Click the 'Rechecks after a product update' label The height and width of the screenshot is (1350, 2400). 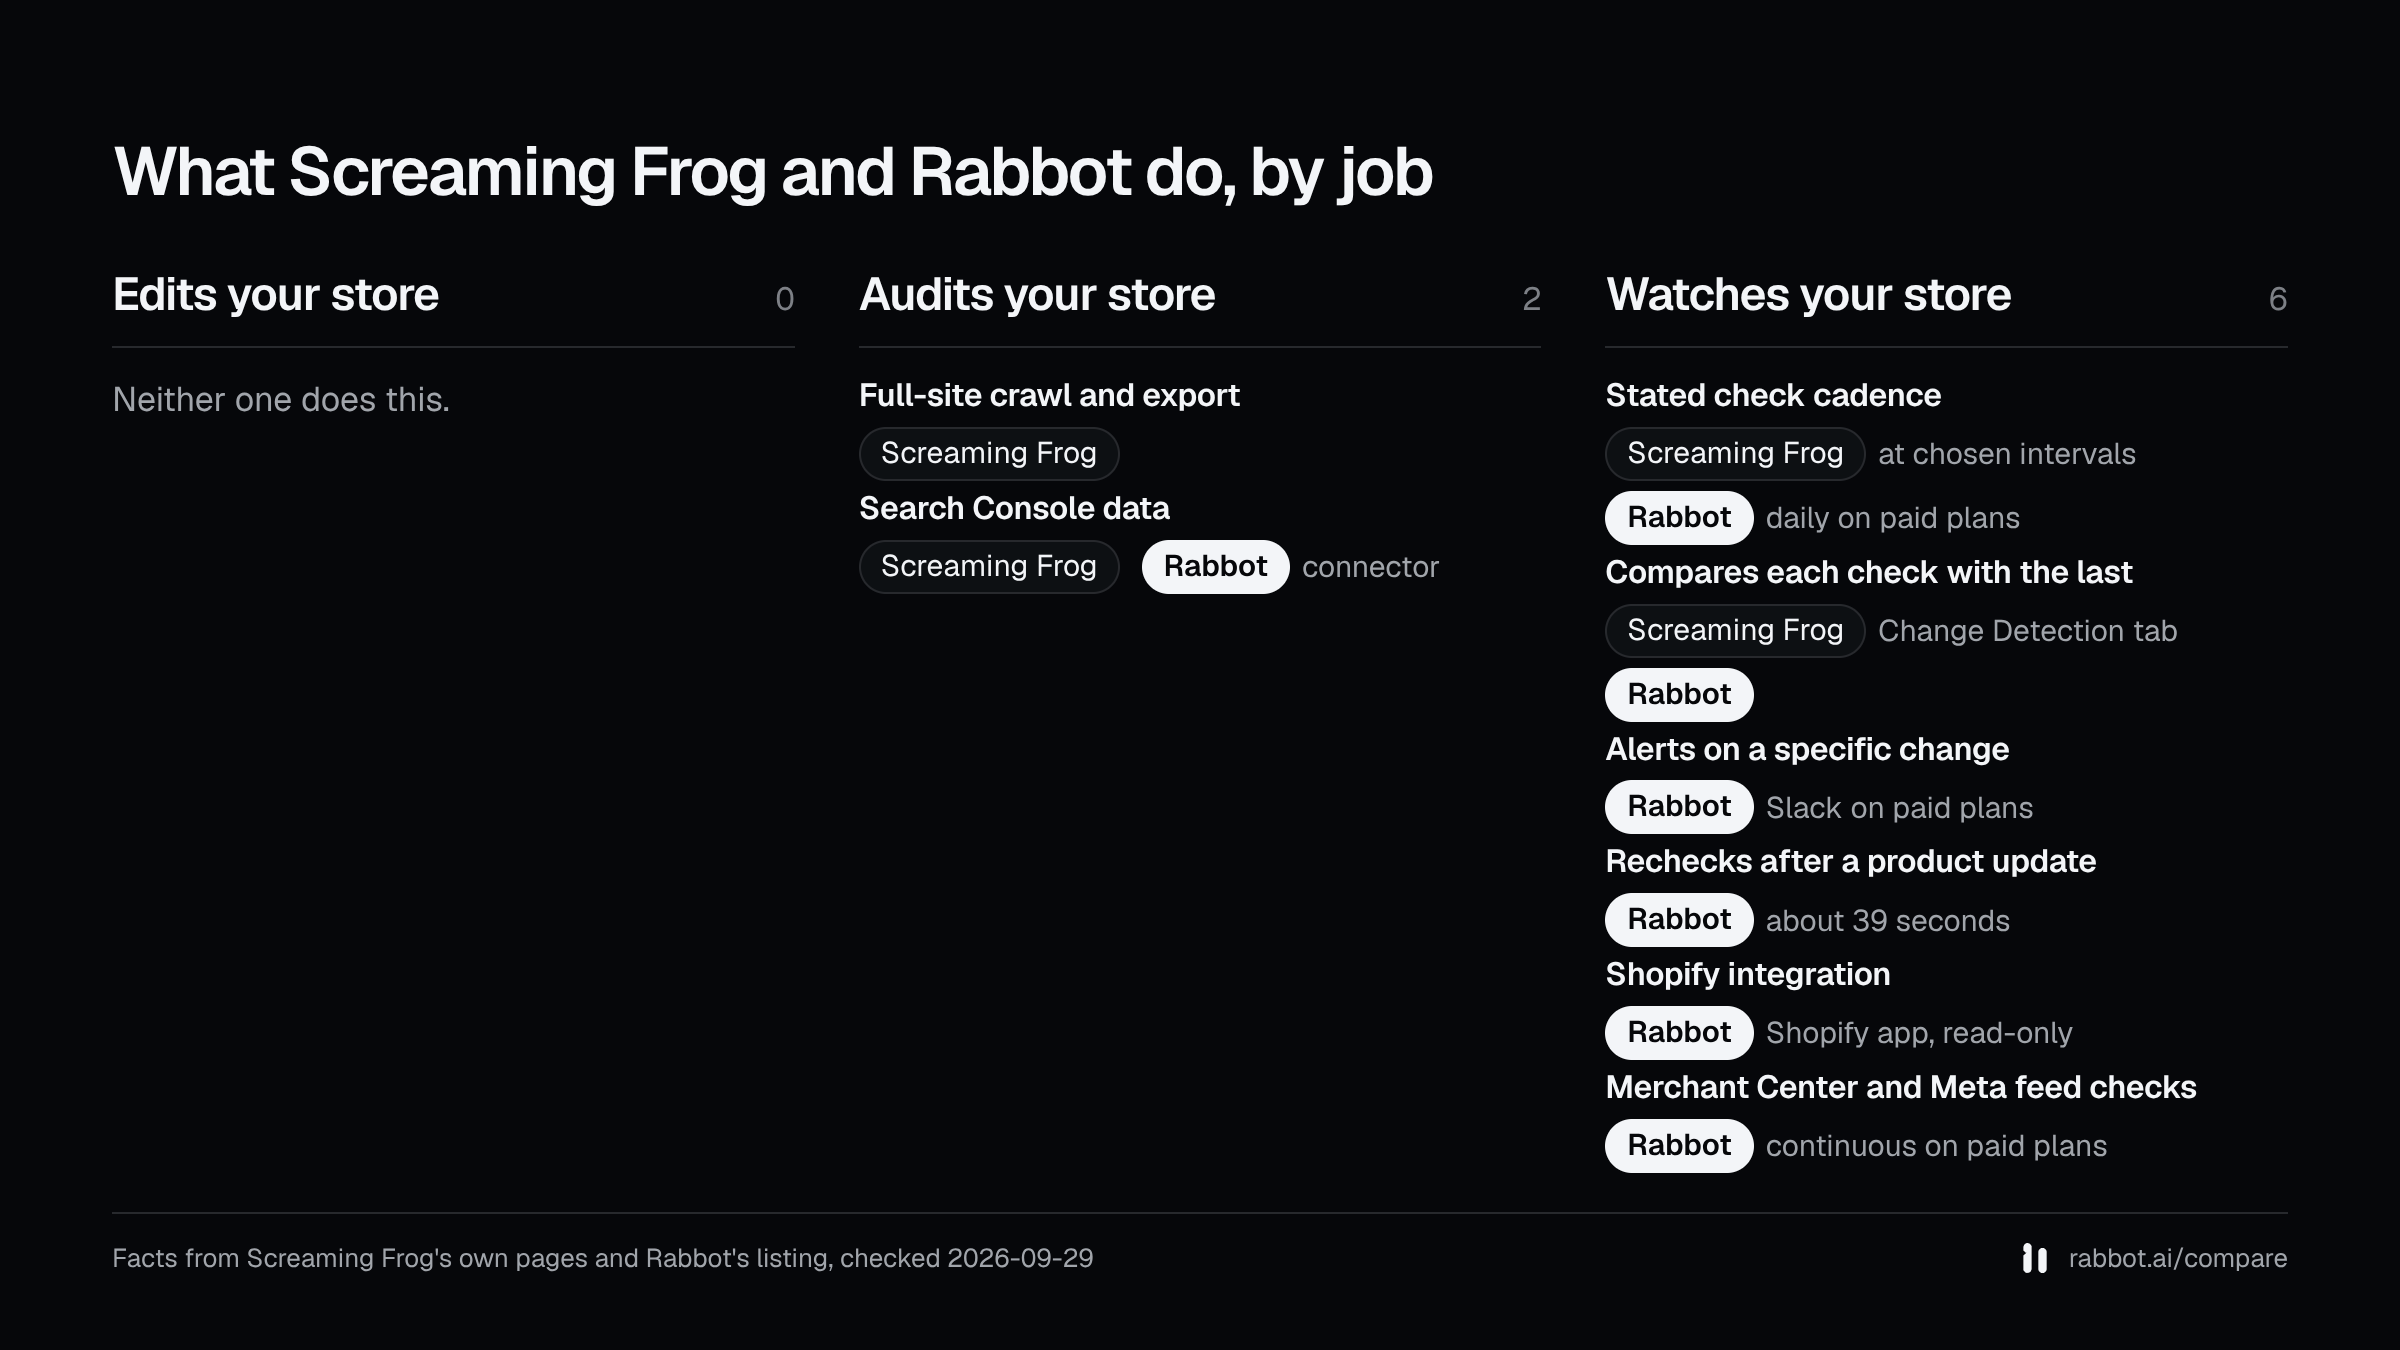[1850, 862]
